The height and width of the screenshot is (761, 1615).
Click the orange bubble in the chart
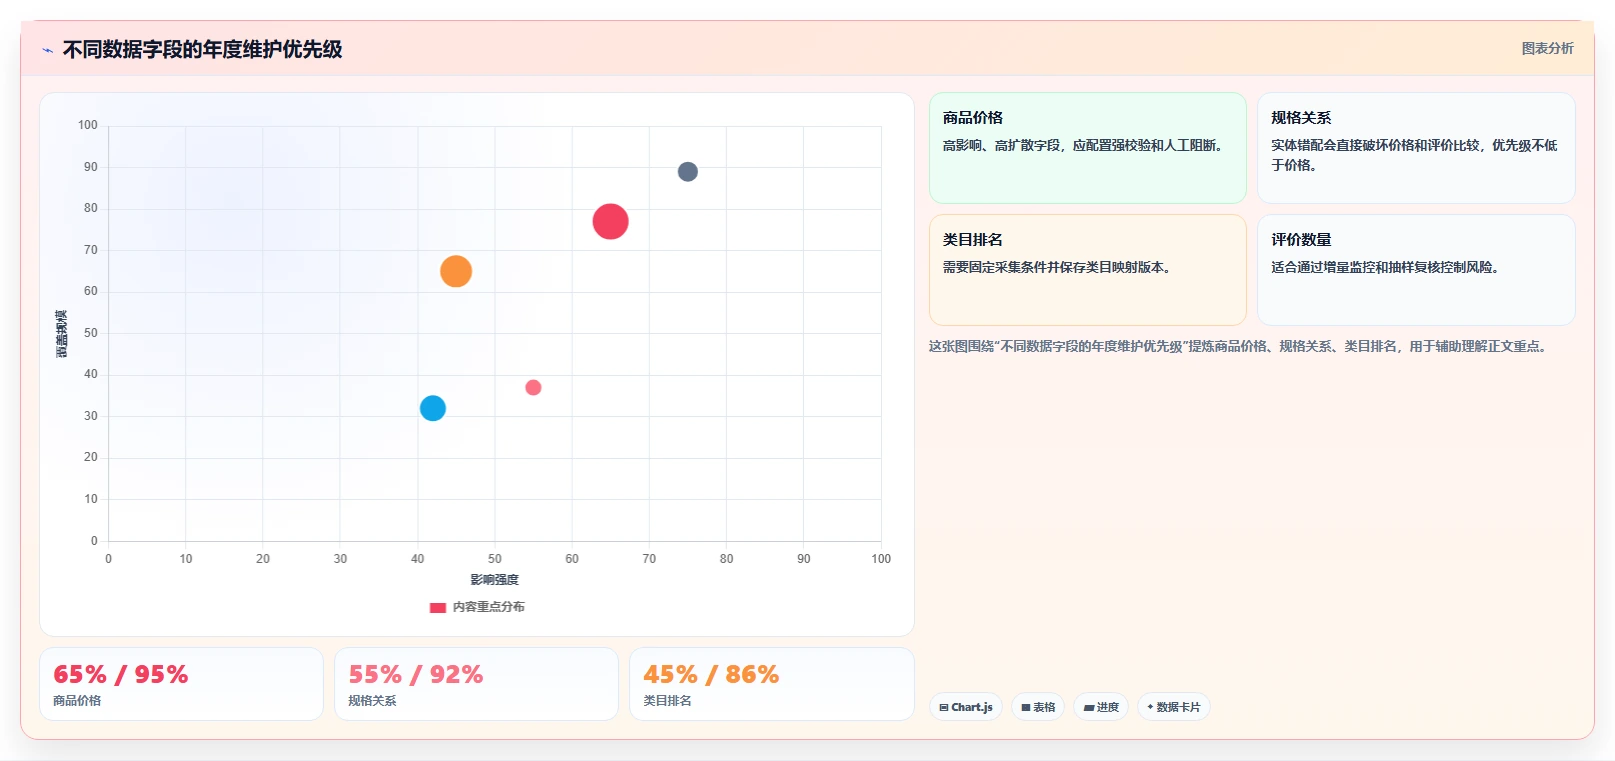coord(456,271)
